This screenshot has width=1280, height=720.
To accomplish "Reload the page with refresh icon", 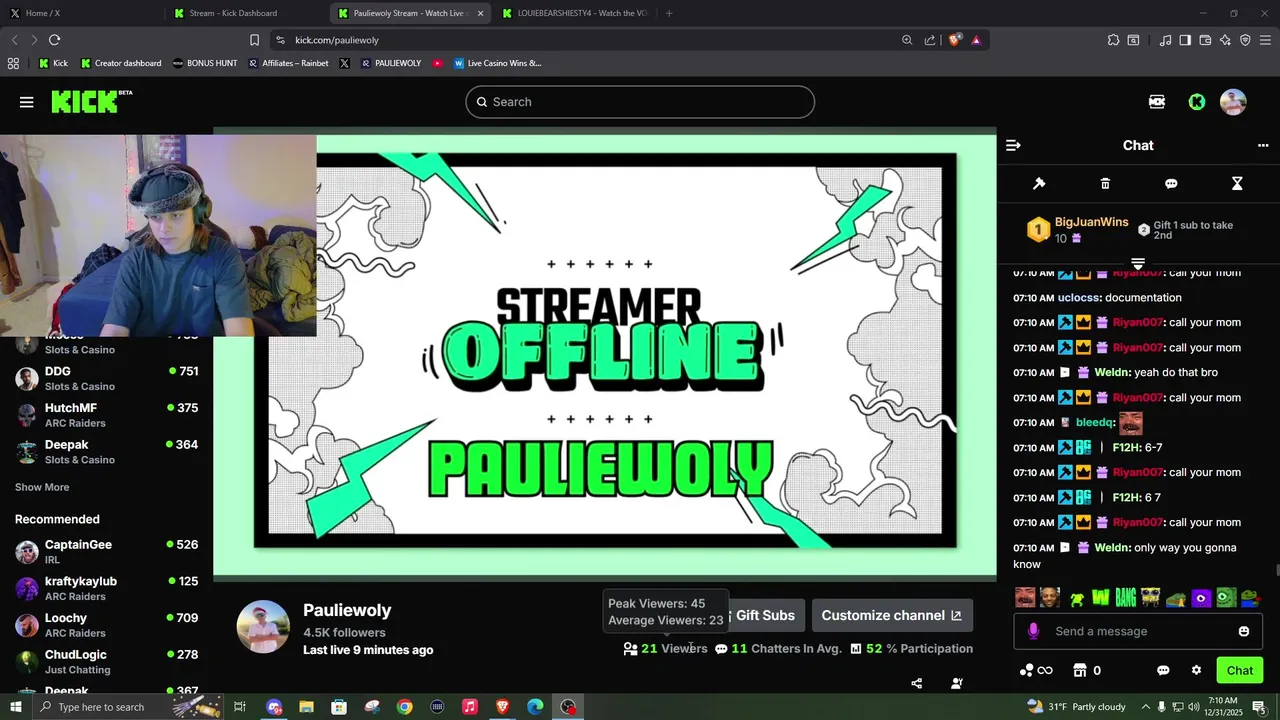I will [x=54, y=40].
